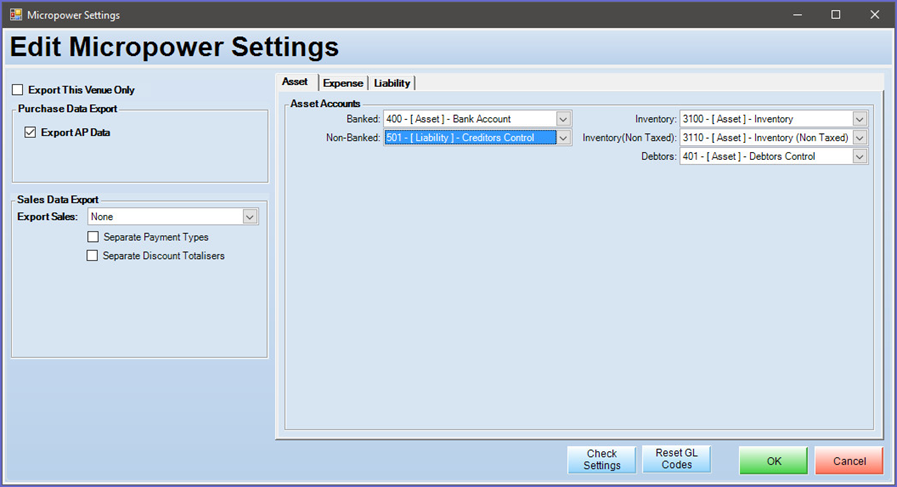Click the Export This Venue Only label
897x487 pixels.
[81, 90]
